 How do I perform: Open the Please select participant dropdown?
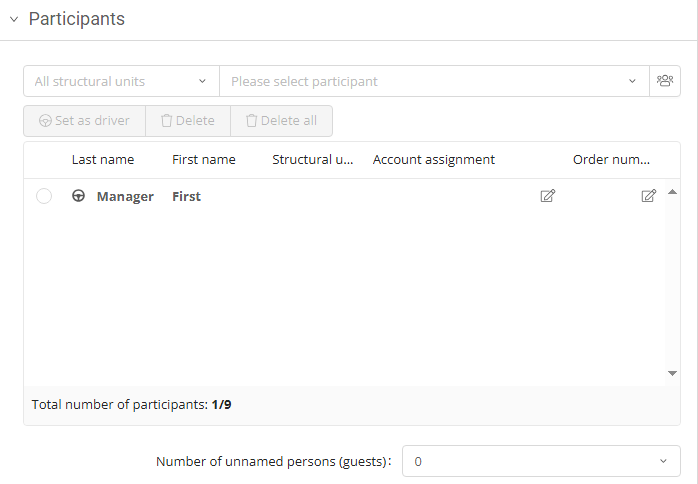tap(433, 81)
